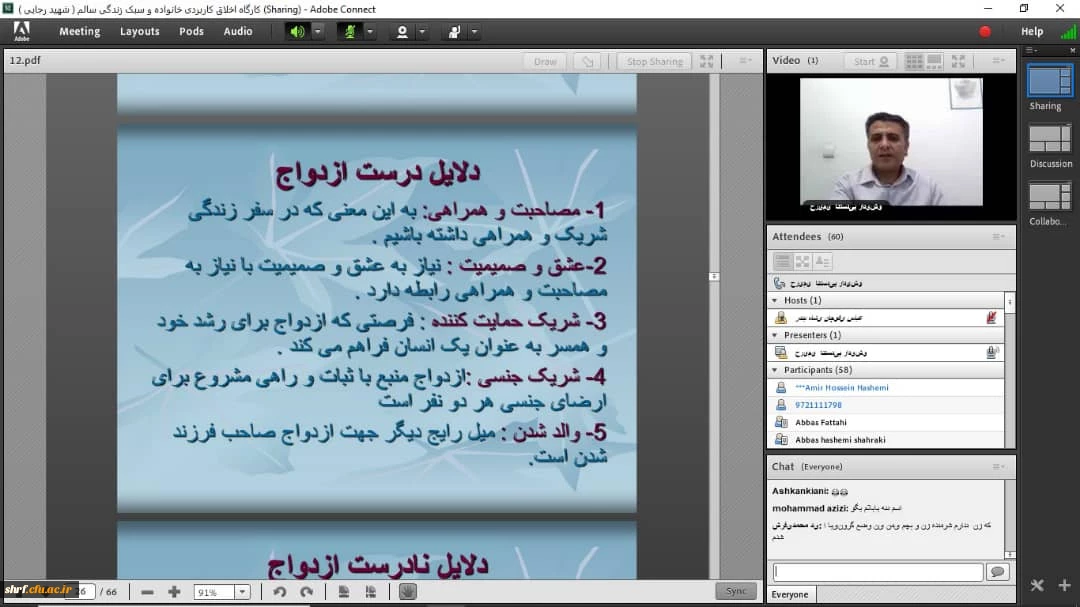Screen dimensions: 1080x607
Task: Click the chat send message icon
Action: tap(996, 572)
